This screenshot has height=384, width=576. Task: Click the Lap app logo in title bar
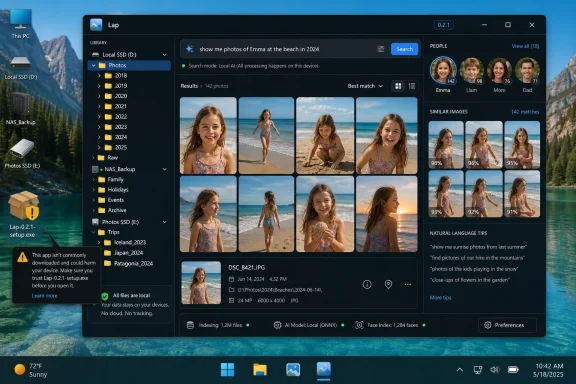click(x=96, y=25)
